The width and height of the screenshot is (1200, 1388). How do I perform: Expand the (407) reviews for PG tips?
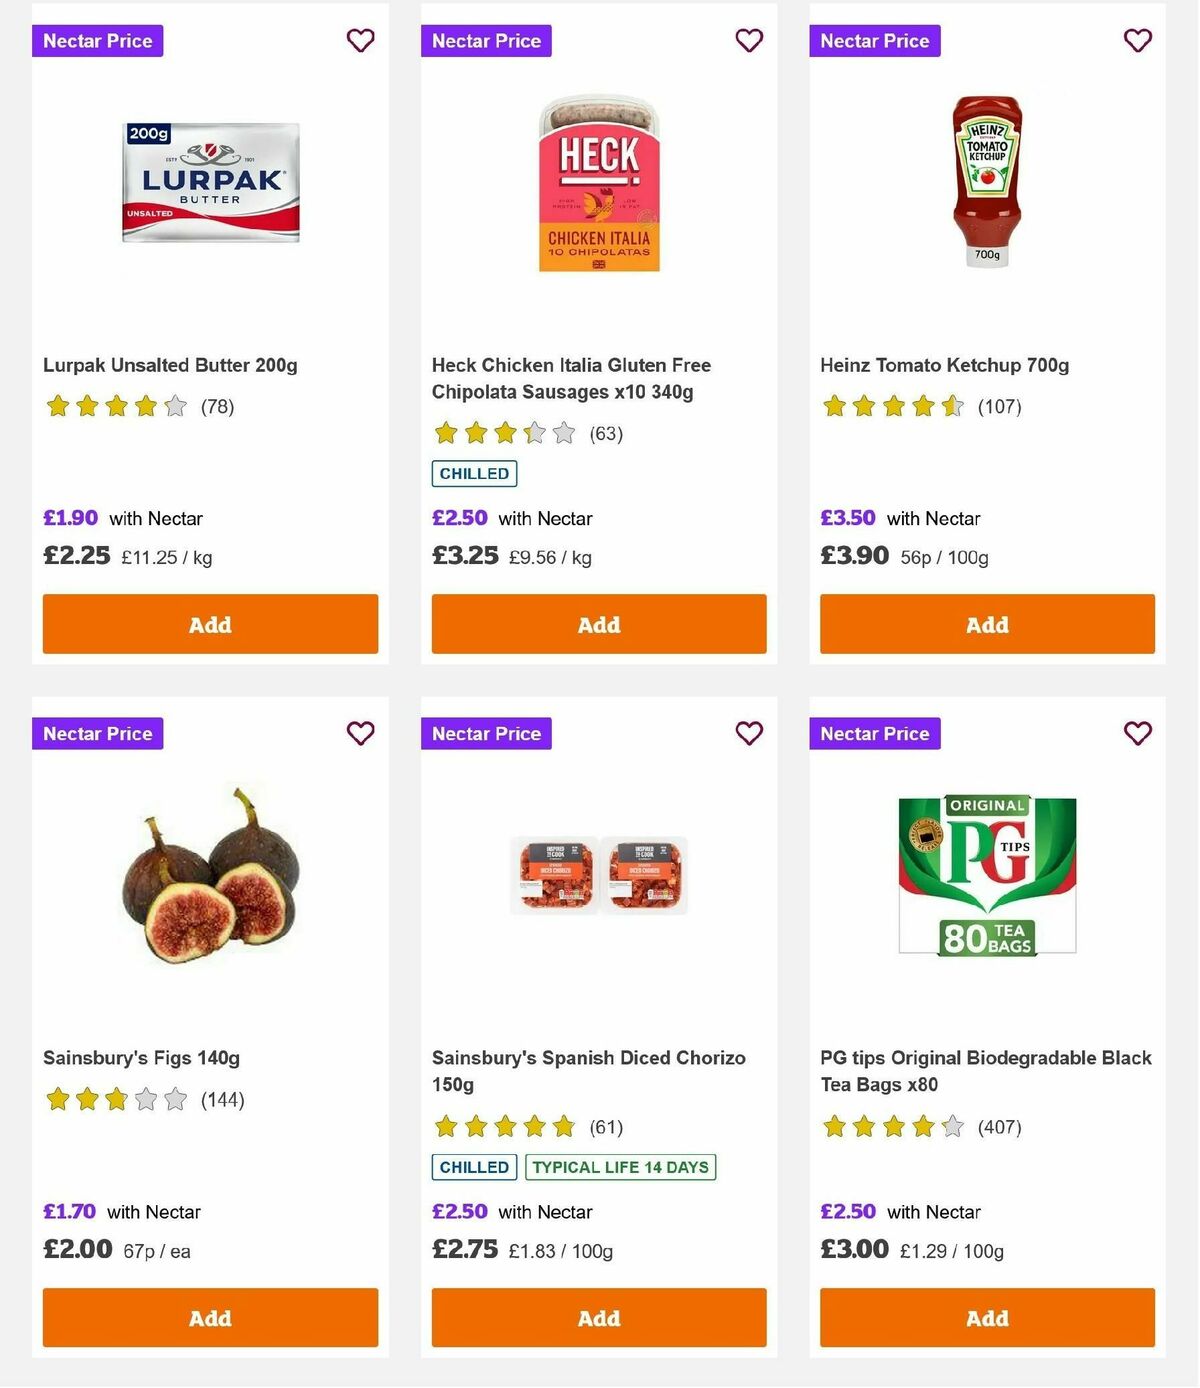click(x=999, y=1126)
